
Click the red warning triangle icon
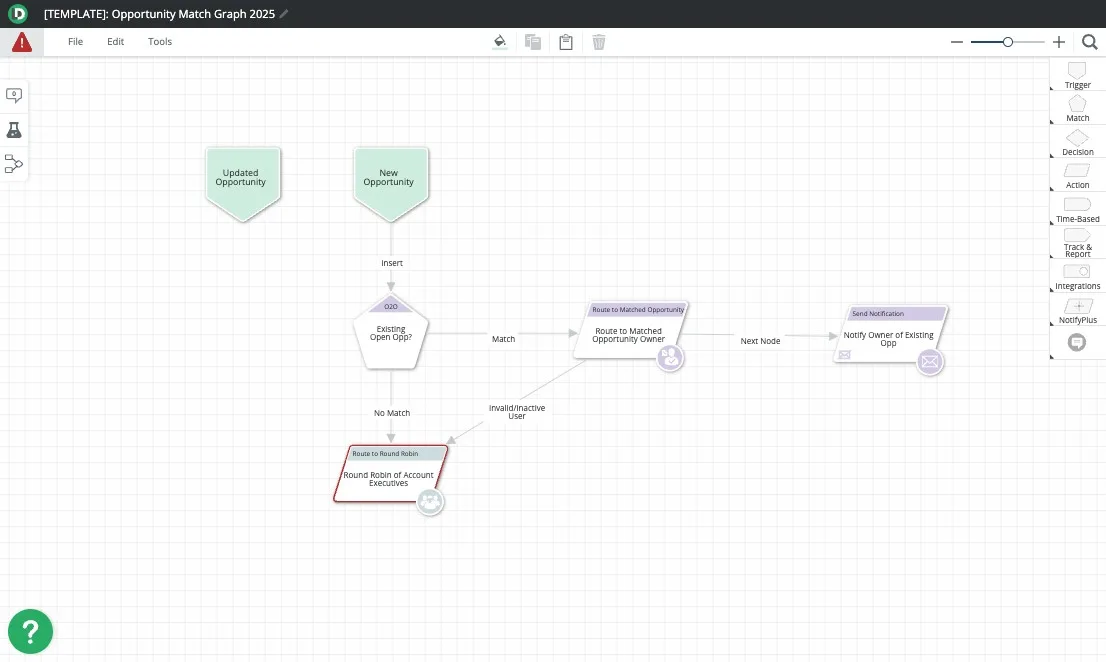(21, 42)
